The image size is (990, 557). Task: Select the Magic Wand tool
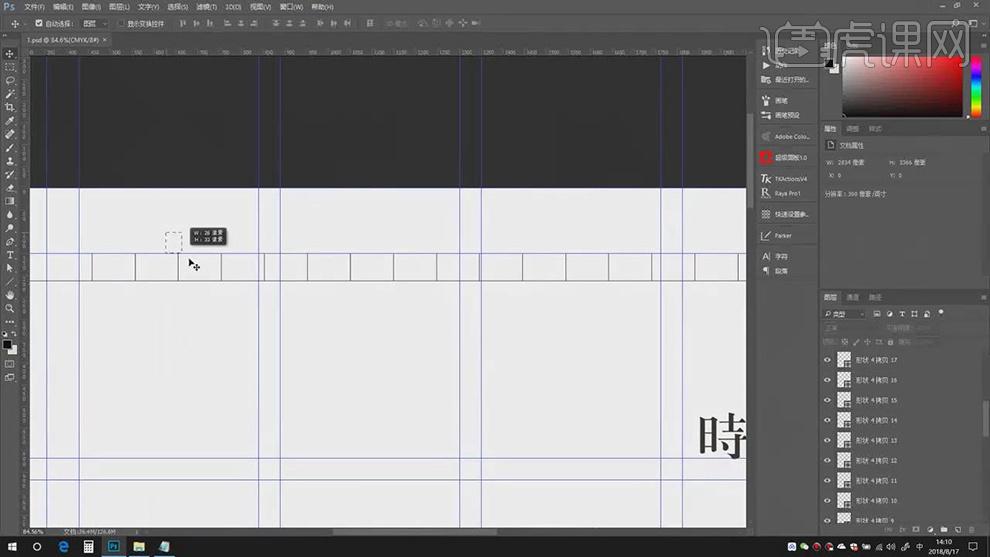coord(9,94)
